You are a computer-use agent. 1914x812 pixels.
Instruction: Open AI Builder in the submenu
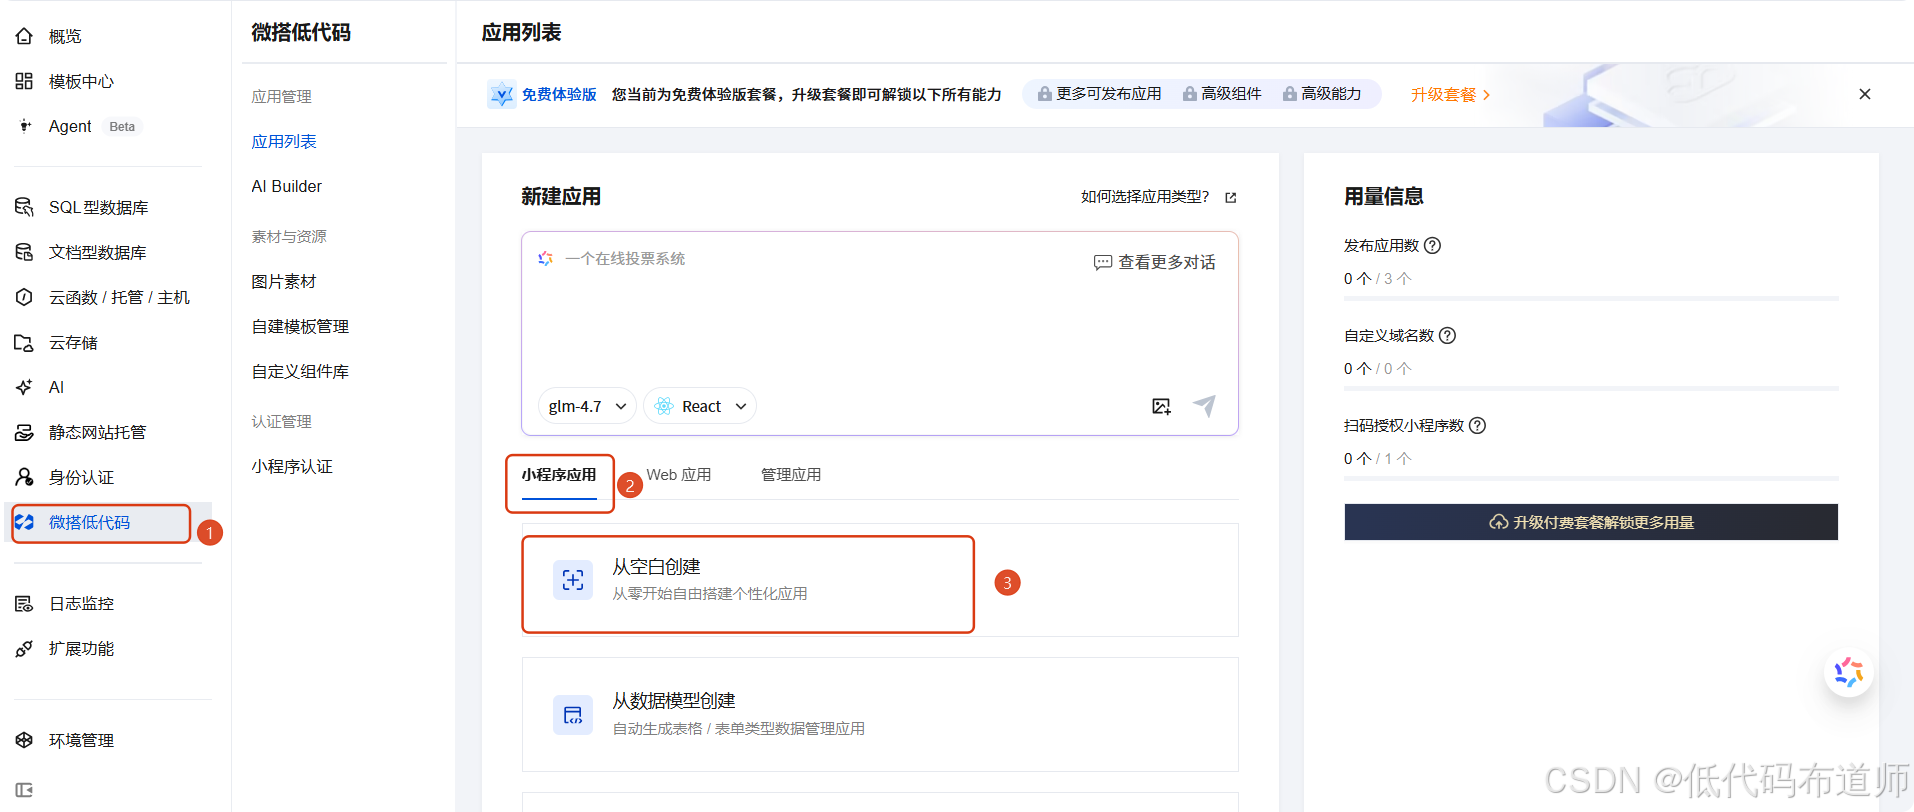(x=287, y=186)
